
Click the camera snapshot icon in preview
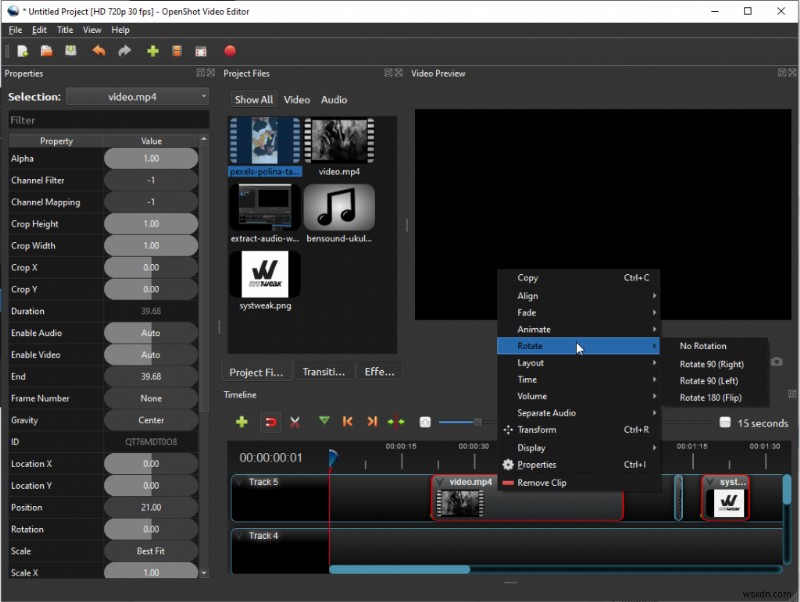point(777,362)
